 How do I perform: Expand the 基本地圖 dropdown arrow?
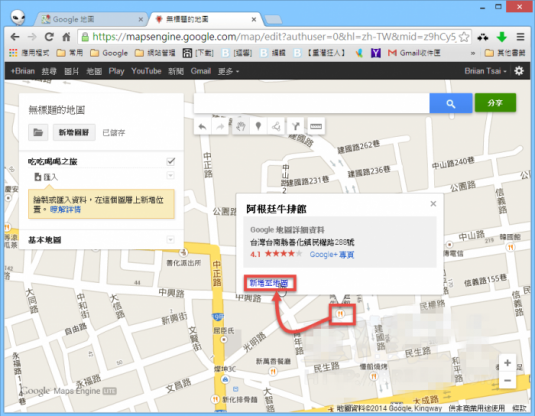(x=170, y=240)
